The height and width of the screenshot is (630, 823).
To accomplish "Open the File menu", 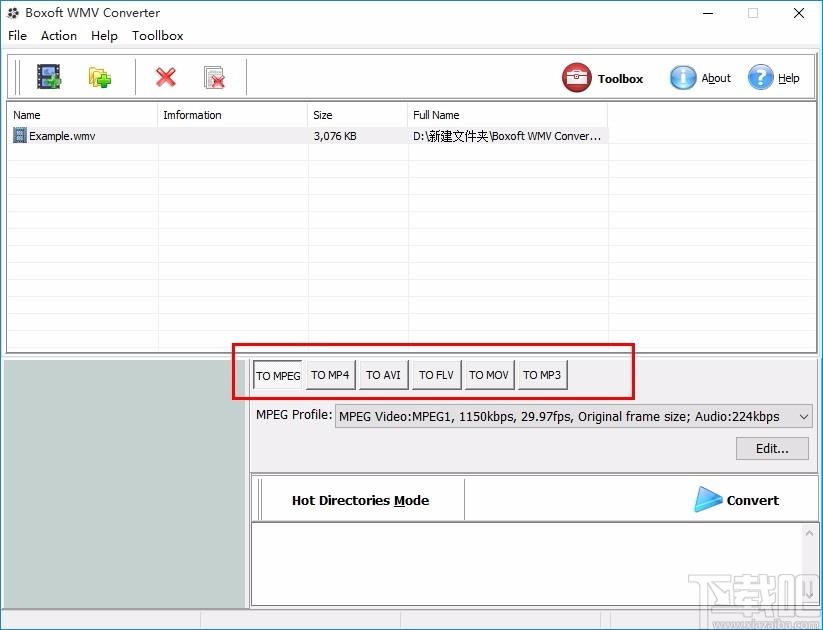I will [x=17, y=36].
